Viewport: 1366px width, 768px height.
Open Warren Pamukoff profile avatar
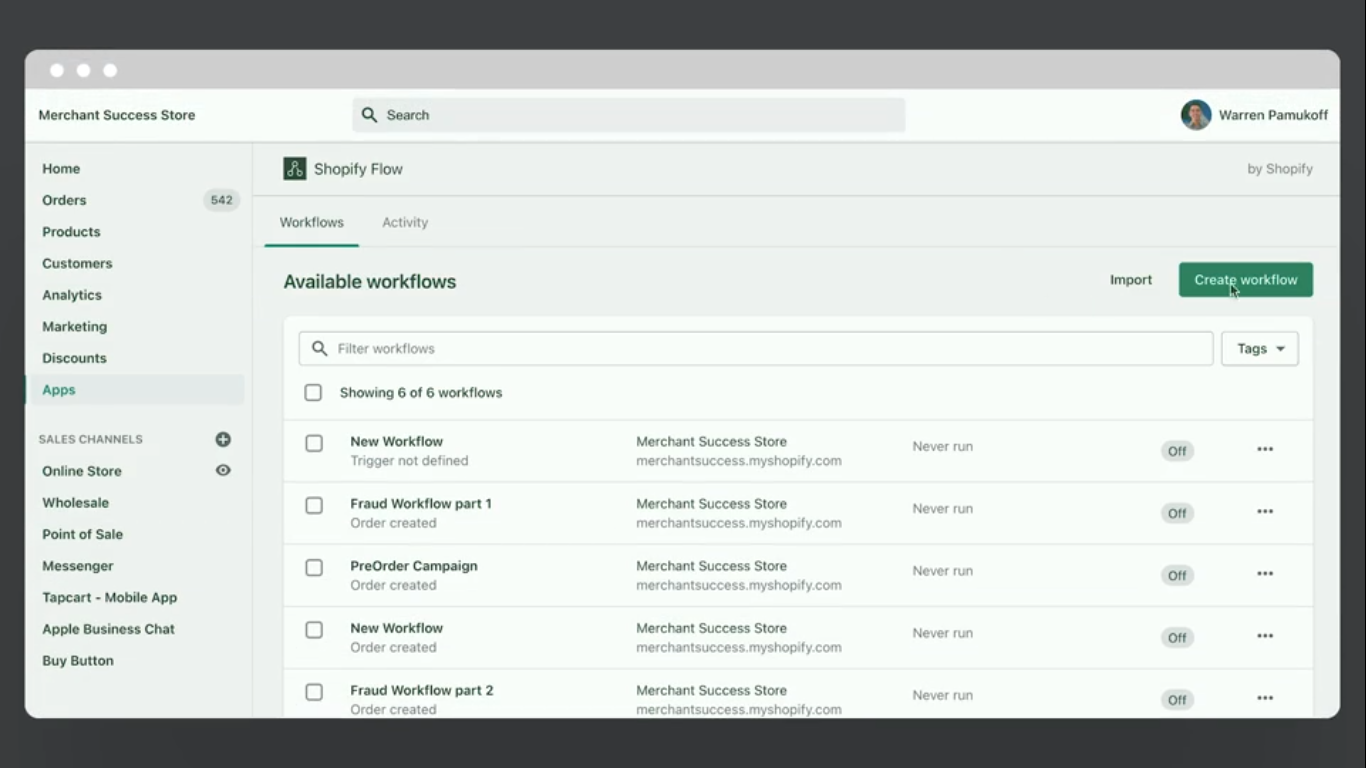point(1196,115)
